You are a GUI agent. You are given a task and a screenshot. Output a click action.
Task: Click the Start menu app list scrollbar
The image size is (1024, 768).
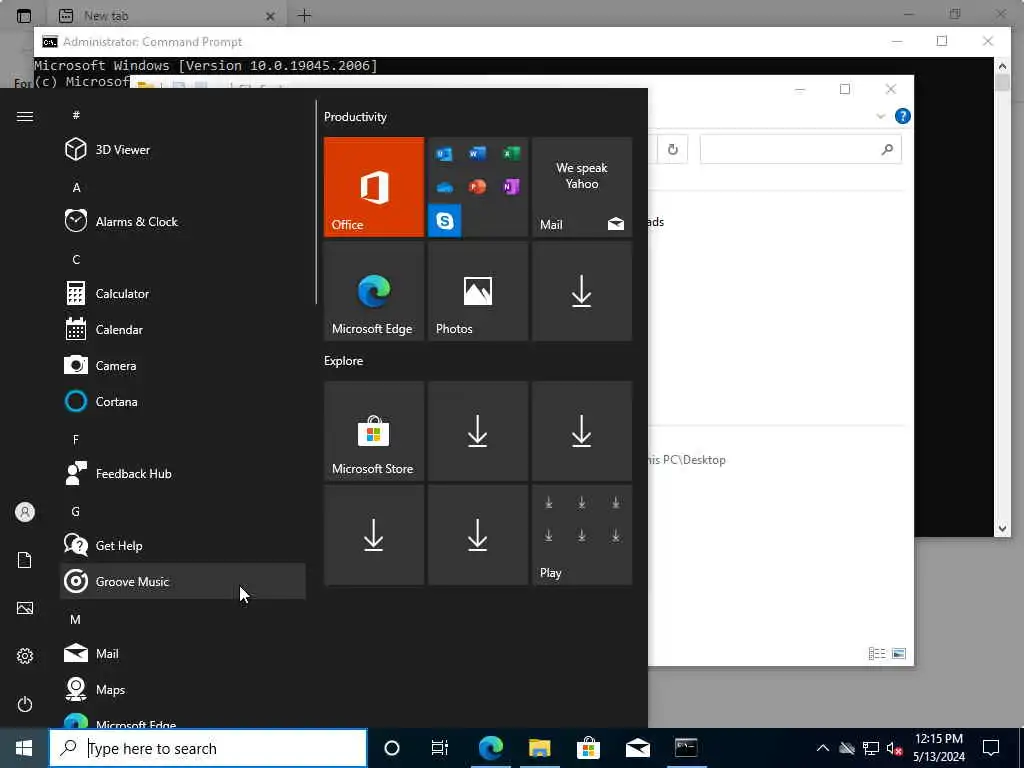pyautogui.click(x=316, y=202)
